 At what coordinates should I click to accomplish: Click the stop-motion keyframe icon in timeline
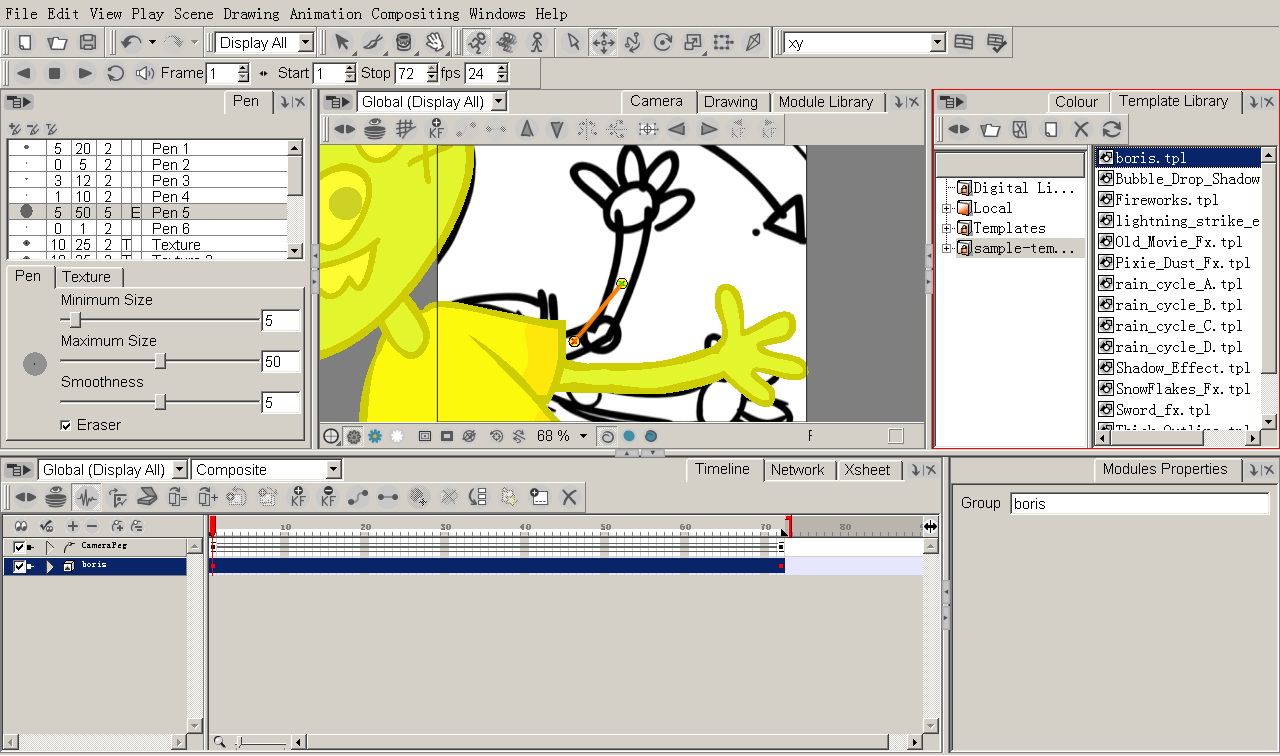388,496
